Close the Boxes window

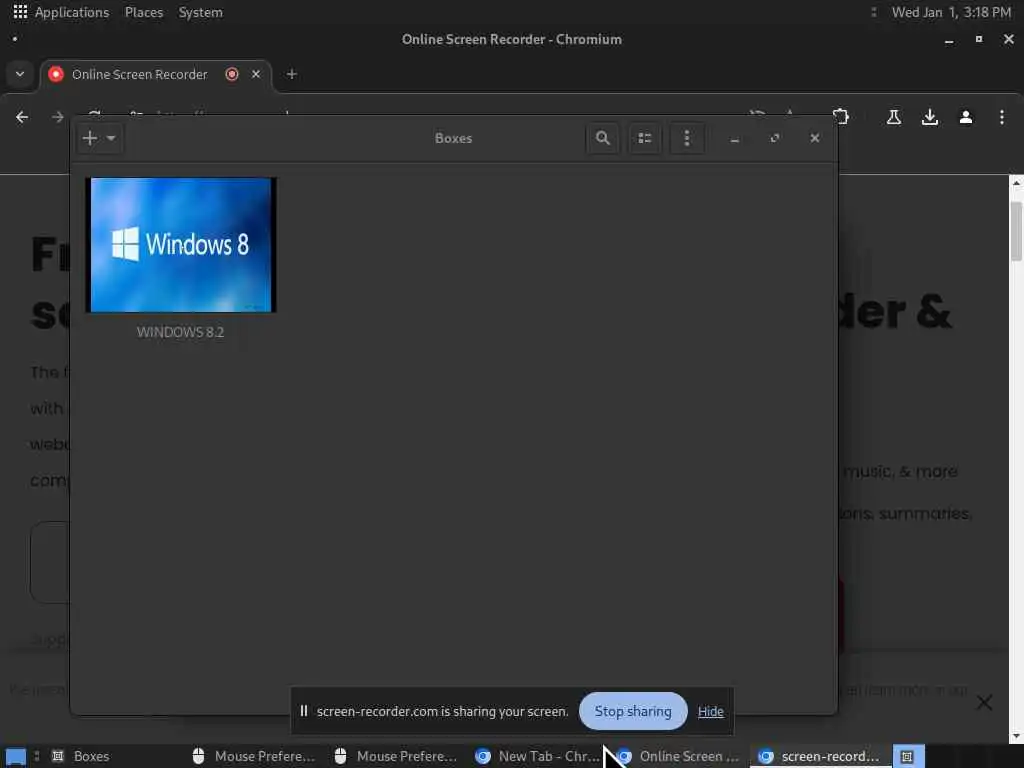coord(814,138)
